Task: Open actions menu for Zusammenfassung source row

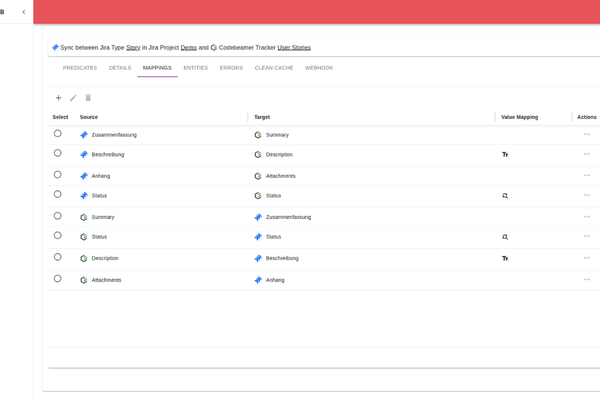Action: [587, 134]
